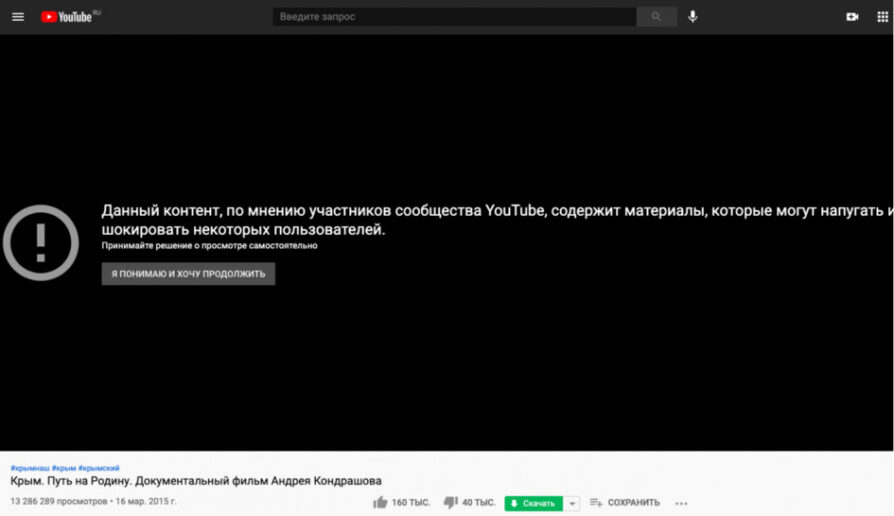Open the hamburger guide menu
The width and height of the screenshot is (894, 516).
[x=18, y=17]
